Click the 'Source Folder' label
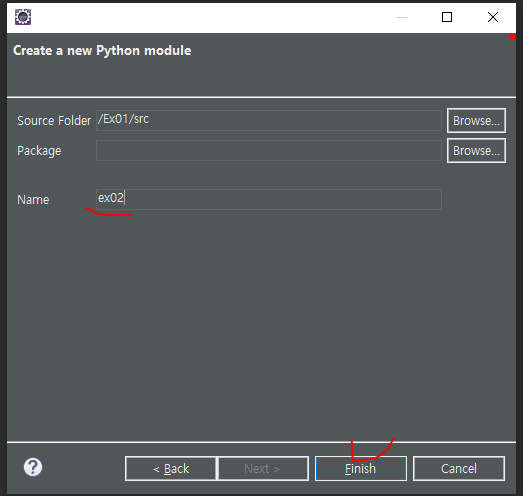523x496 pixels. click(x=54, y=120)
